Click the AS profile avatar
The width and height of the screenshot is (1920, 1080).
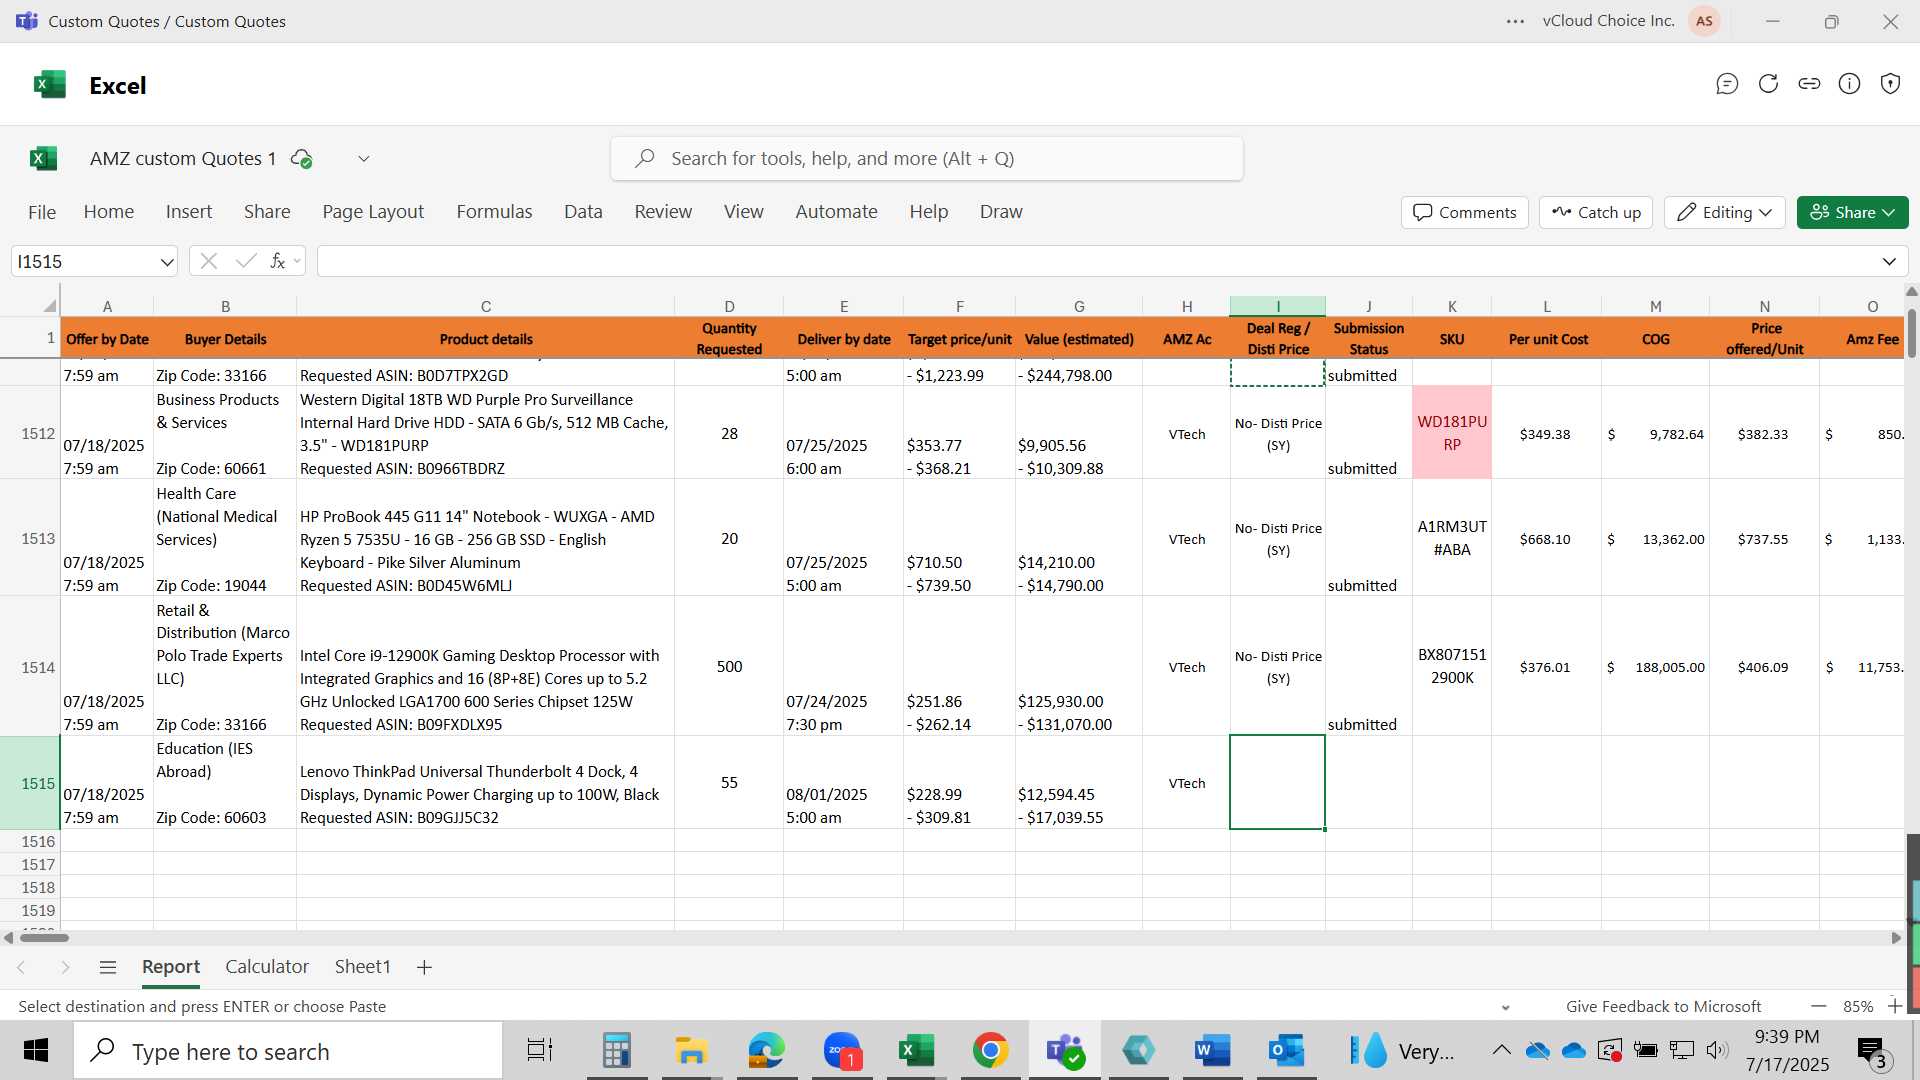[1704, 21]
